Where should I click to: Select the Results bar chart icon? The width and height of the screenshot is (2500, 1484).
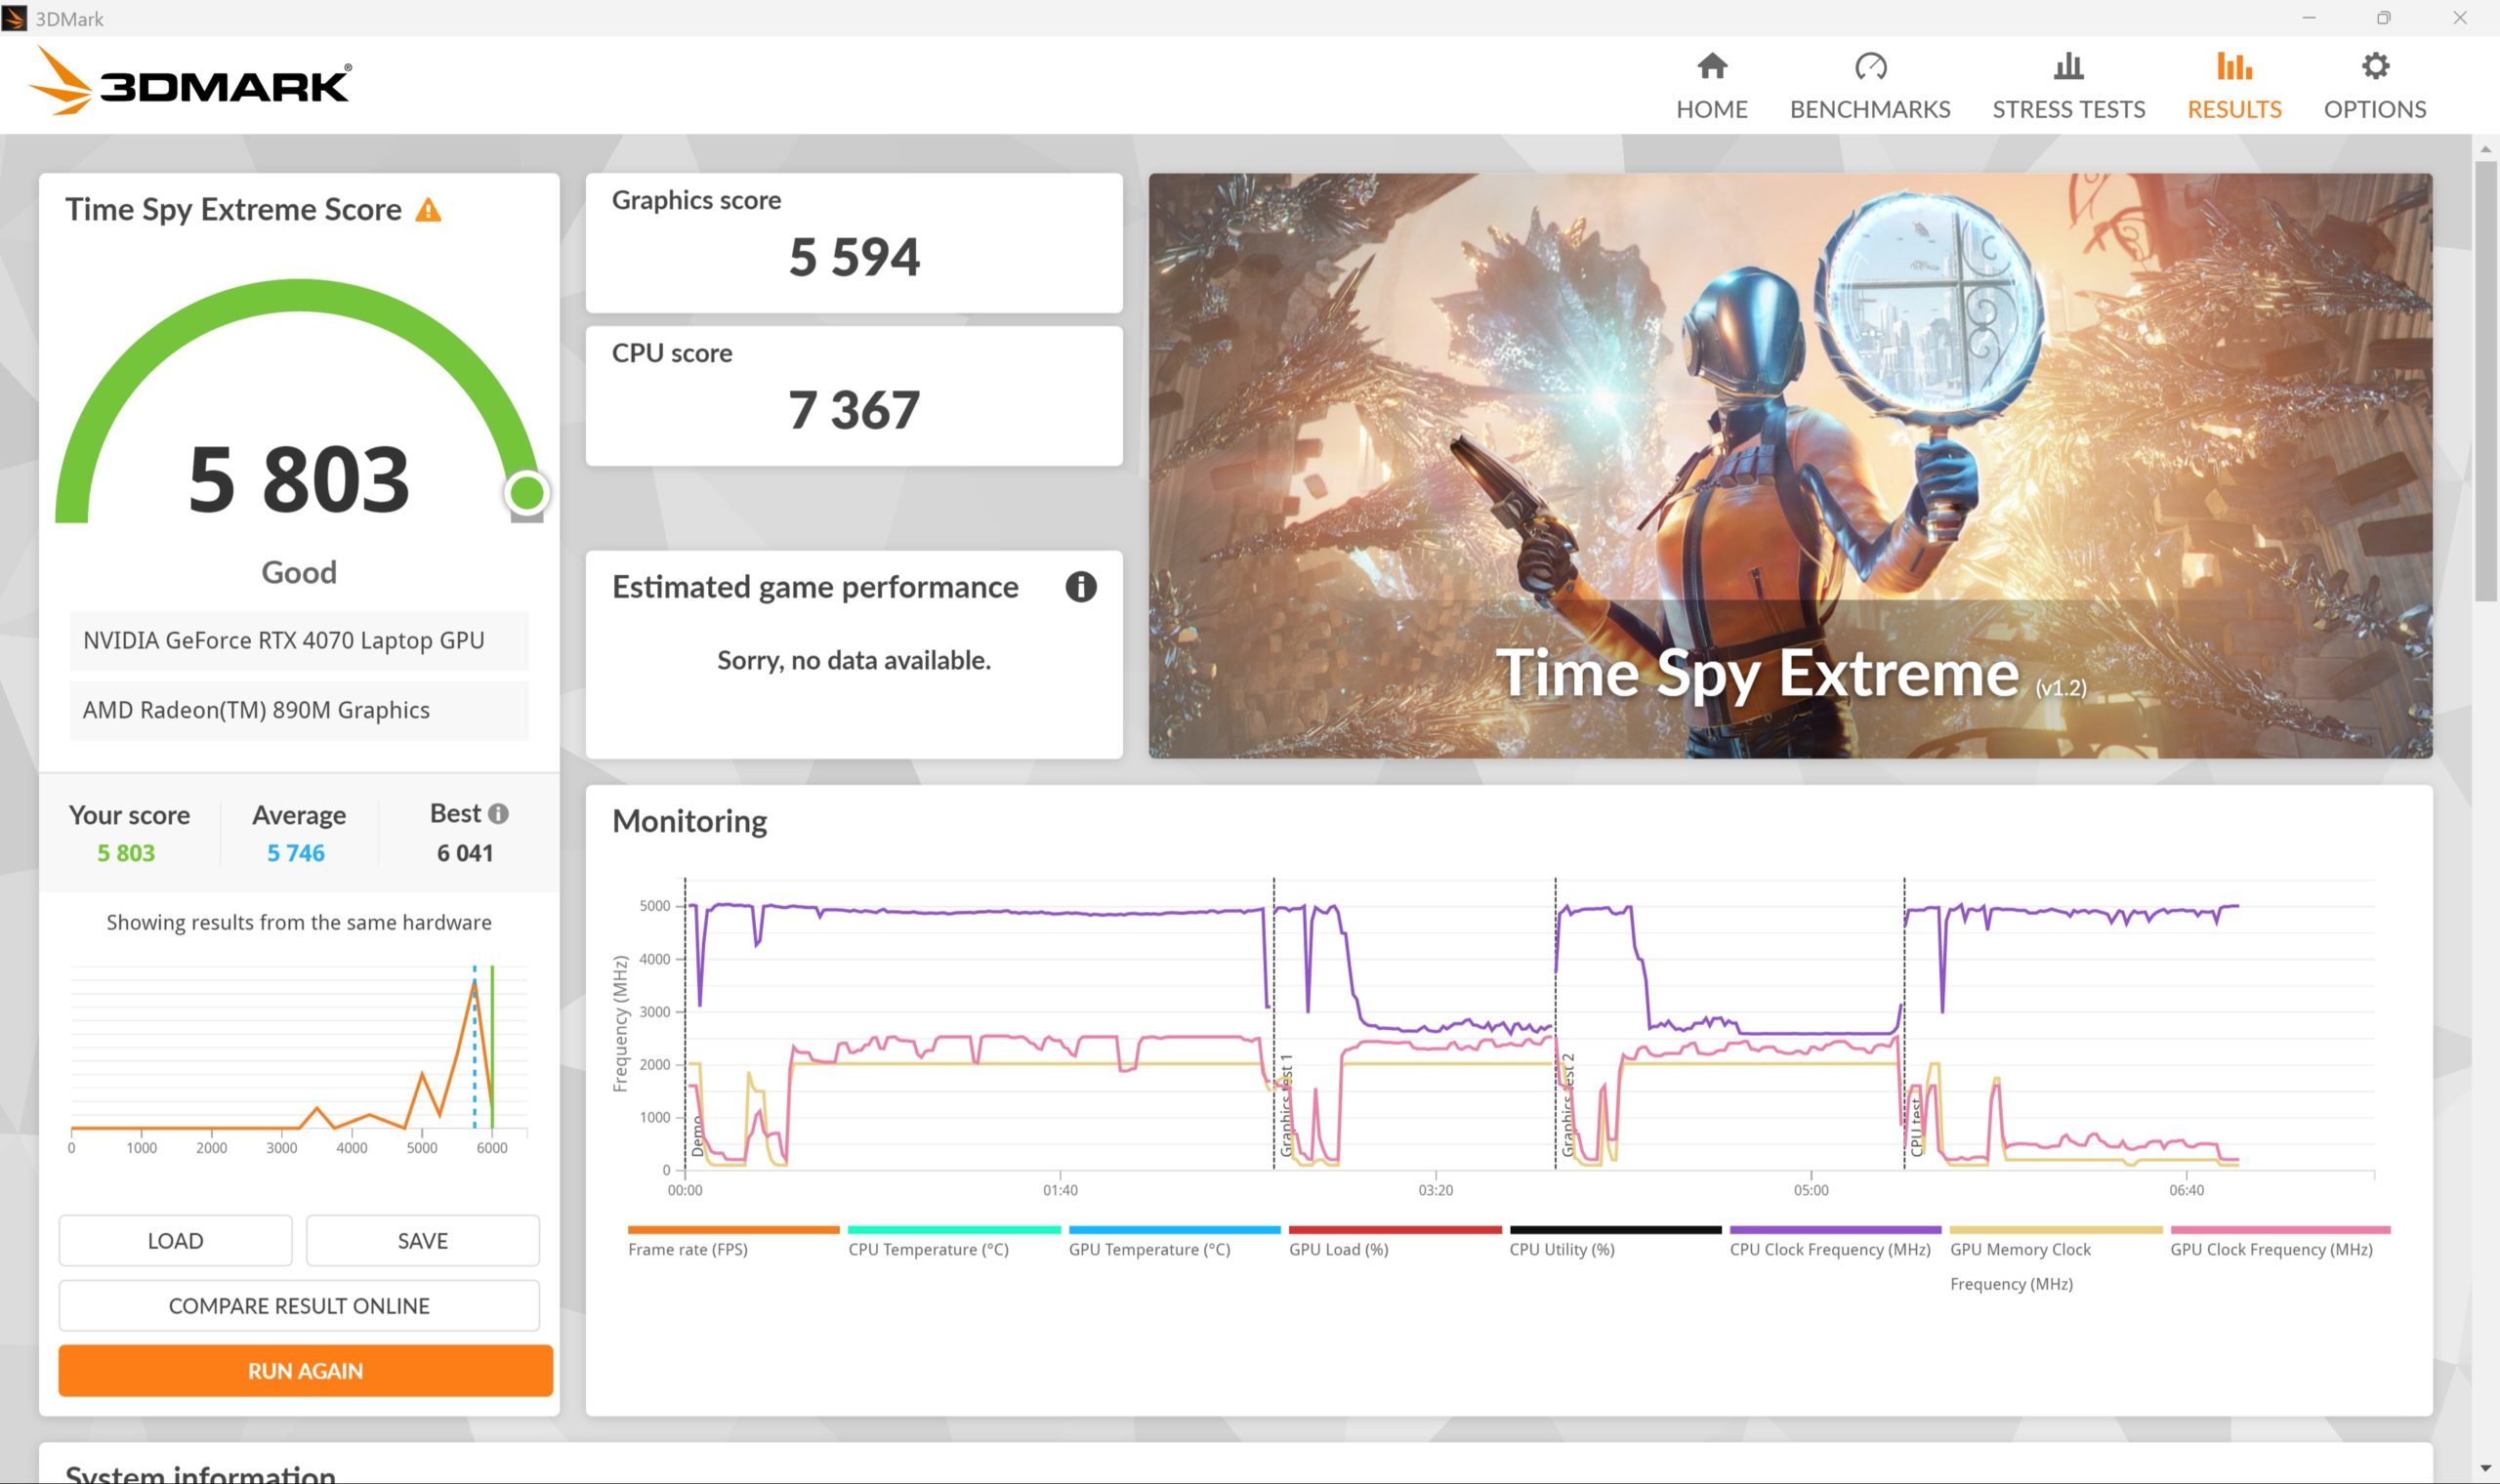[x=2233, y=66]
